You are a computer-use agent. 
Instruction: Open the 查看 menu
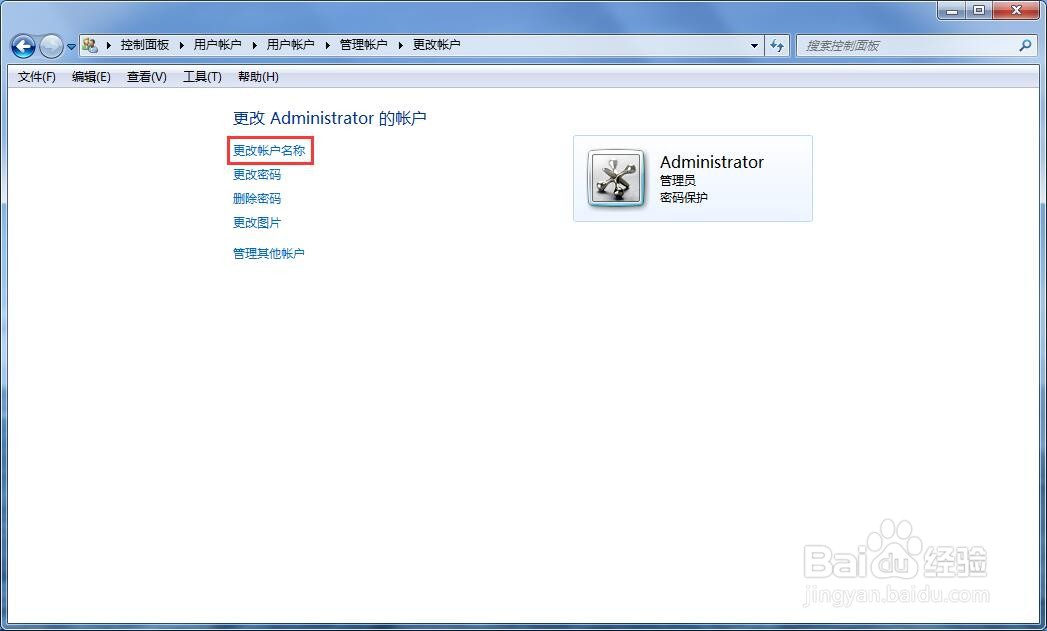(x=145, y=76)
